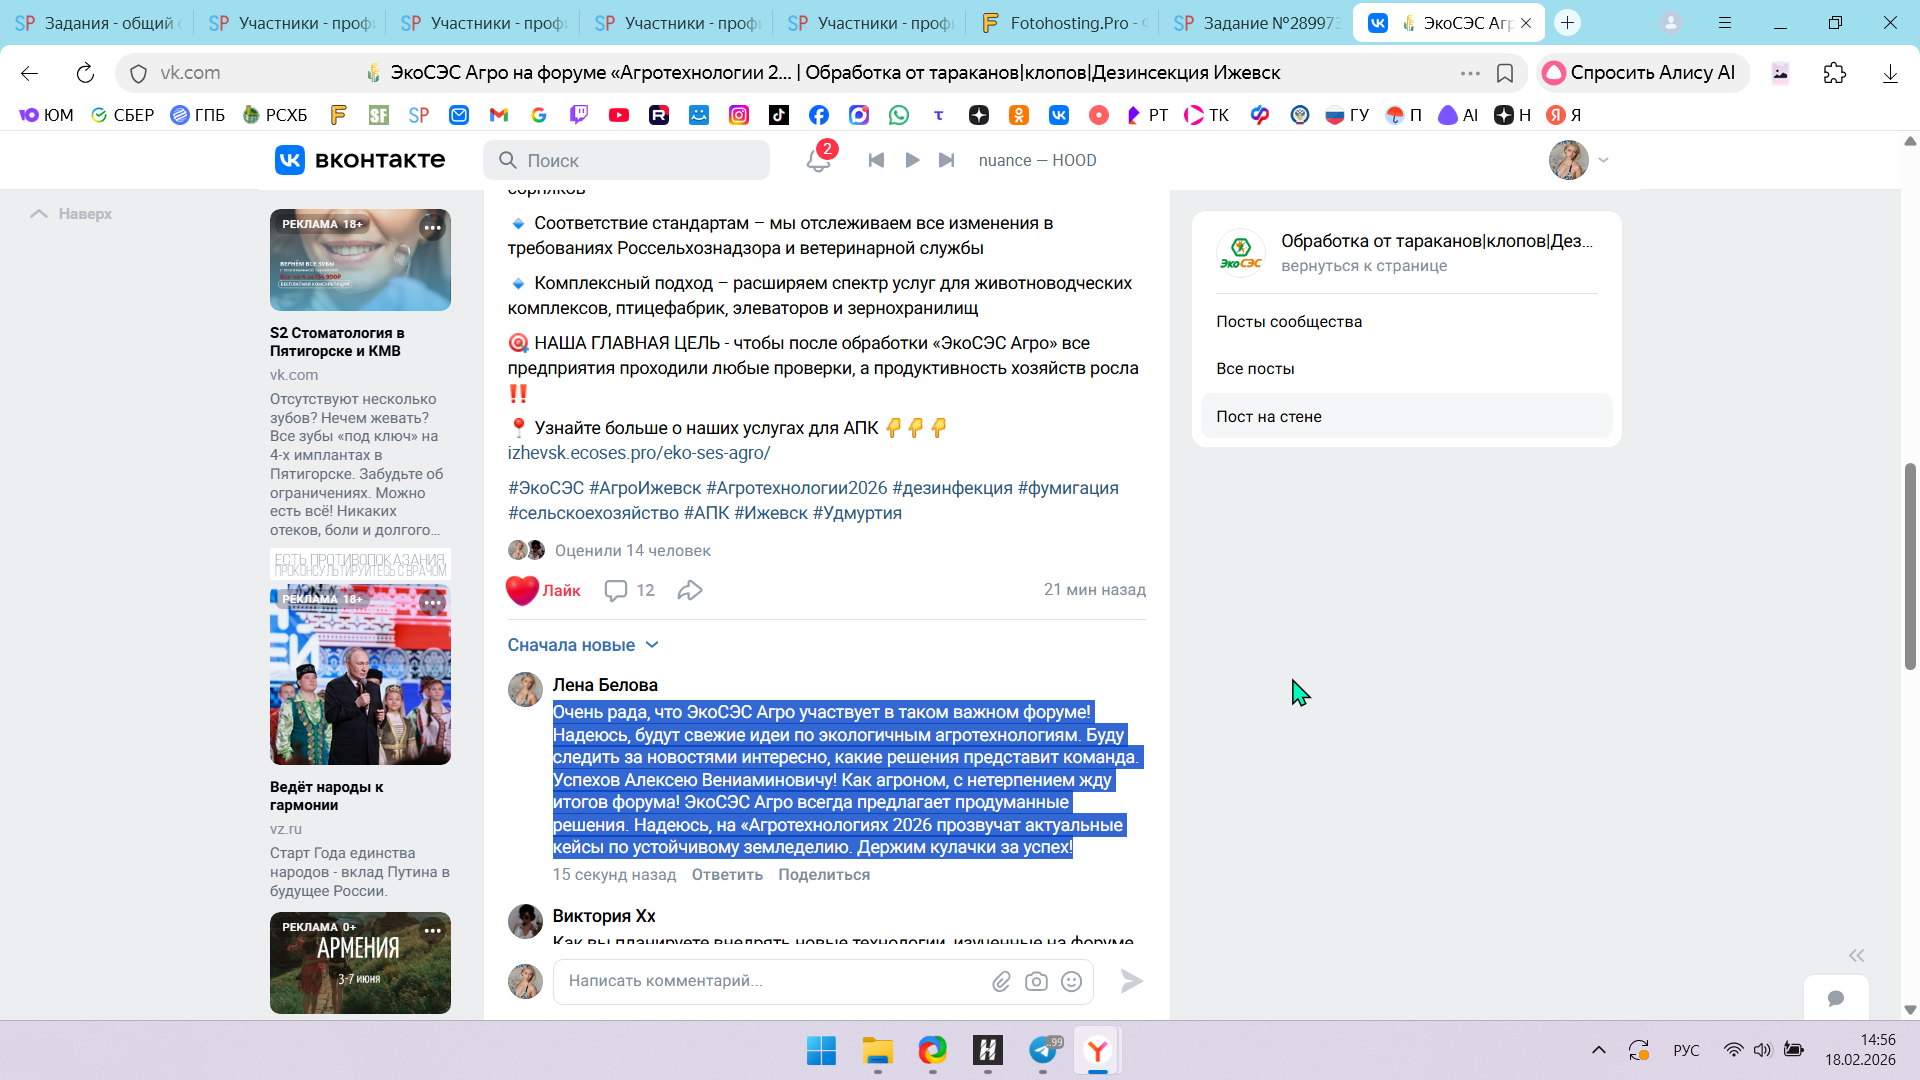Skip to the next track in the player
Image resolution: width=1920 pixels, height=1080 pixels.
(946, 160)
